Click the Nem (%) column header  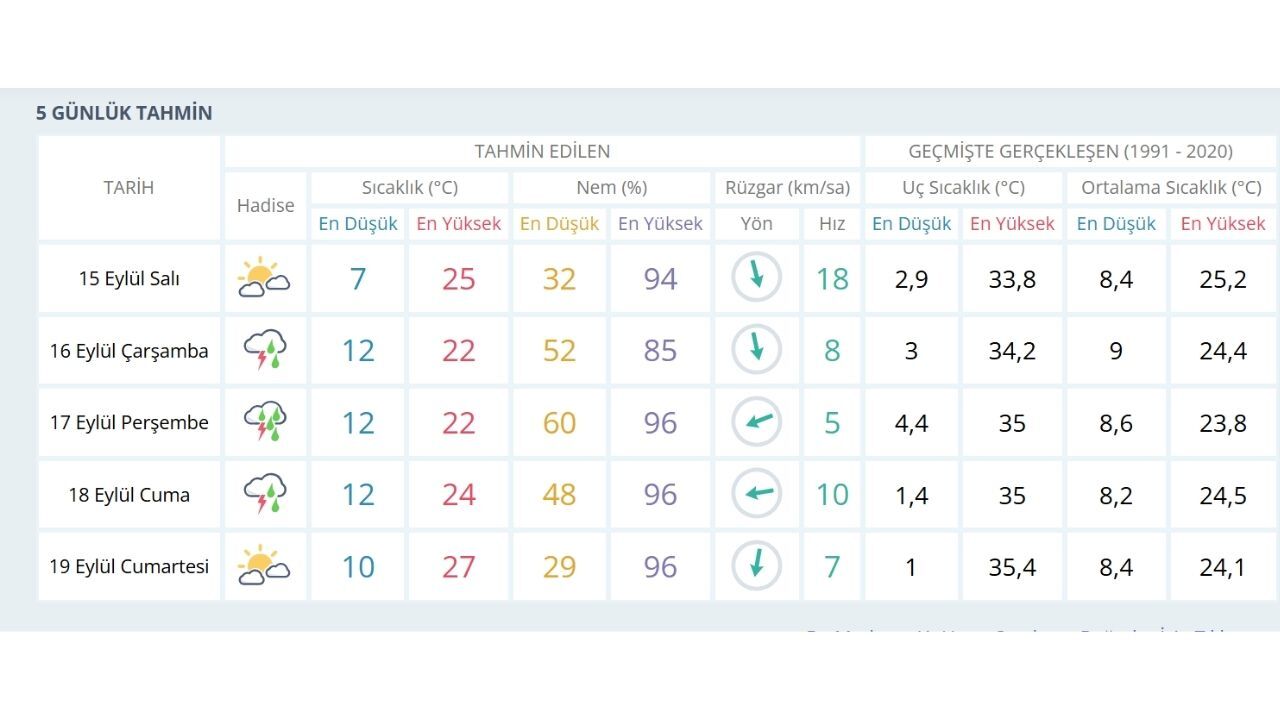[611, 188]
